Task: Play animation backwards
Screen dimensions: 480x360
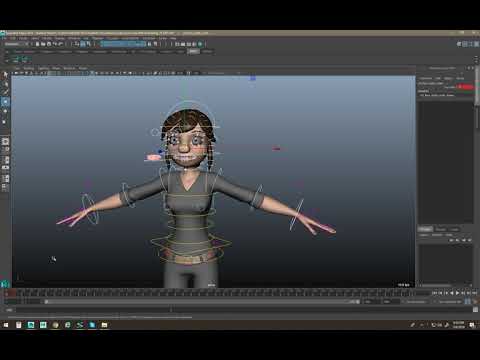Action: point(452,293)
